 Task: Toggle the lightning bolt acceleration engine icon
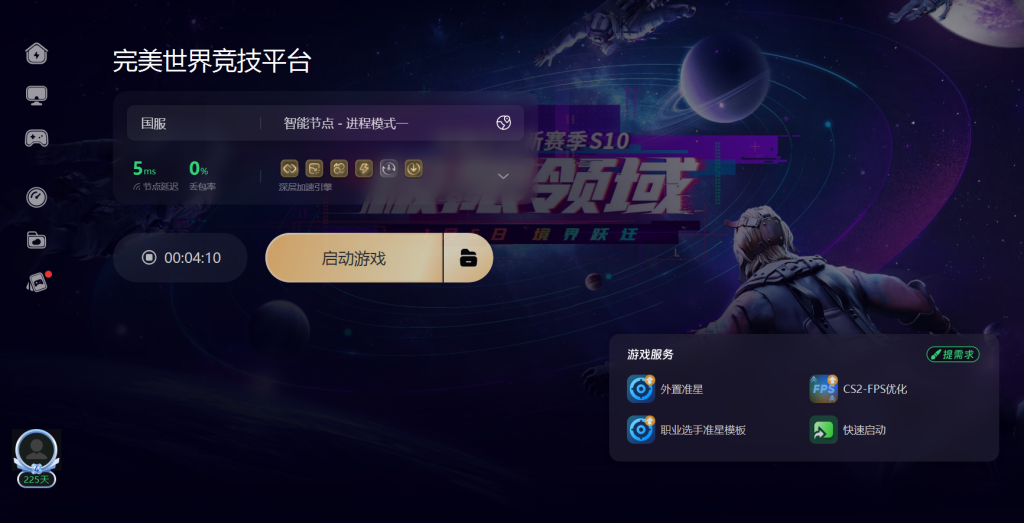pyautogui.click(x=364, y=168)
